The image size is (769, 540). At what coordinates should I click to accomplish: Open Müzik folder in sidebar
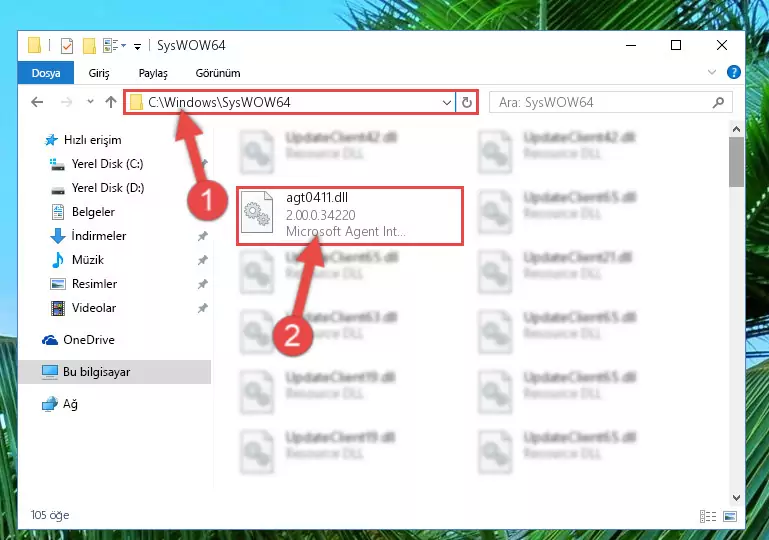(77, 260)
